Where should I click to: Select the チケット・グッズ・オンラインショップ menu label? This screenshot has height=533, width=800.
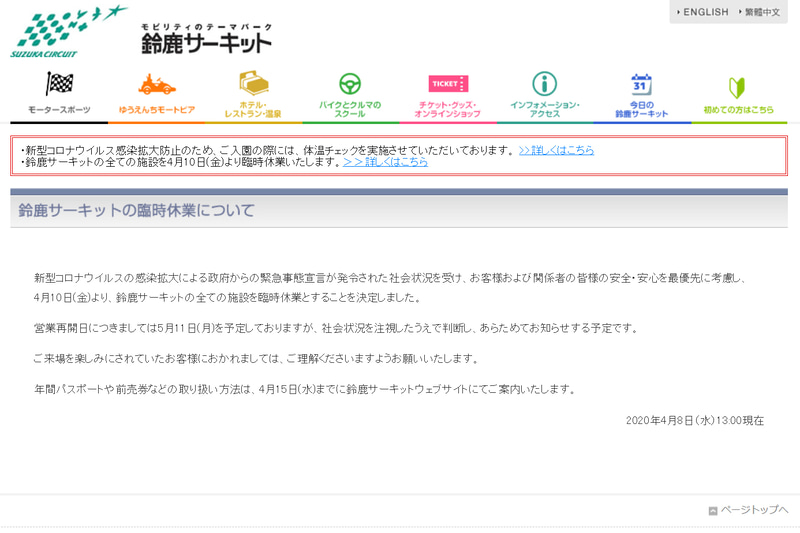coord(447,110)
